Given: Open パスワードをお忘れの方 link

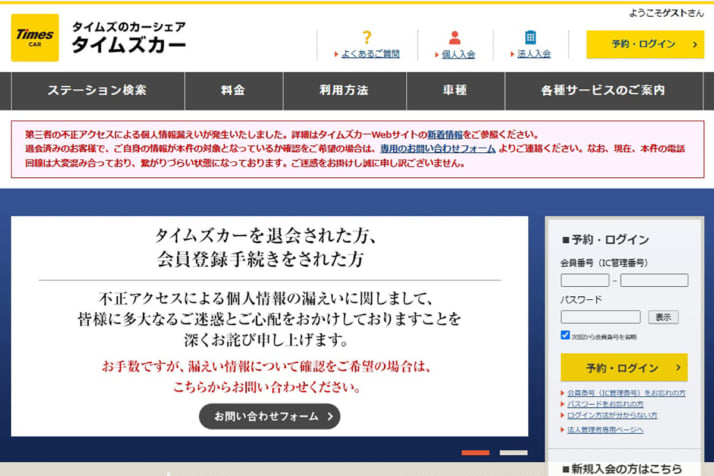Looking at the screenshot, I should 605,404.
